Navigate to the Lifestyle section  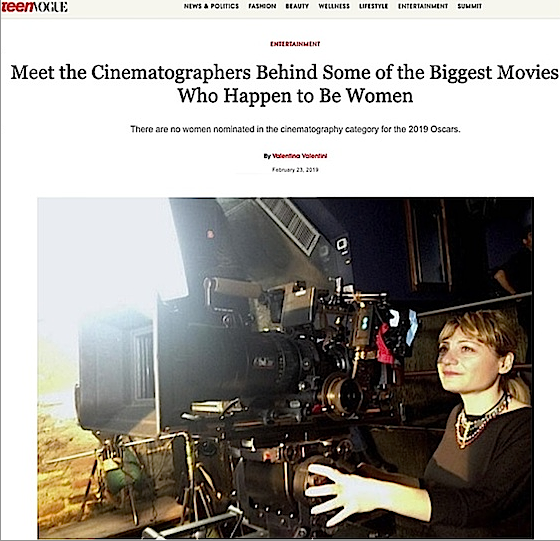374,6
